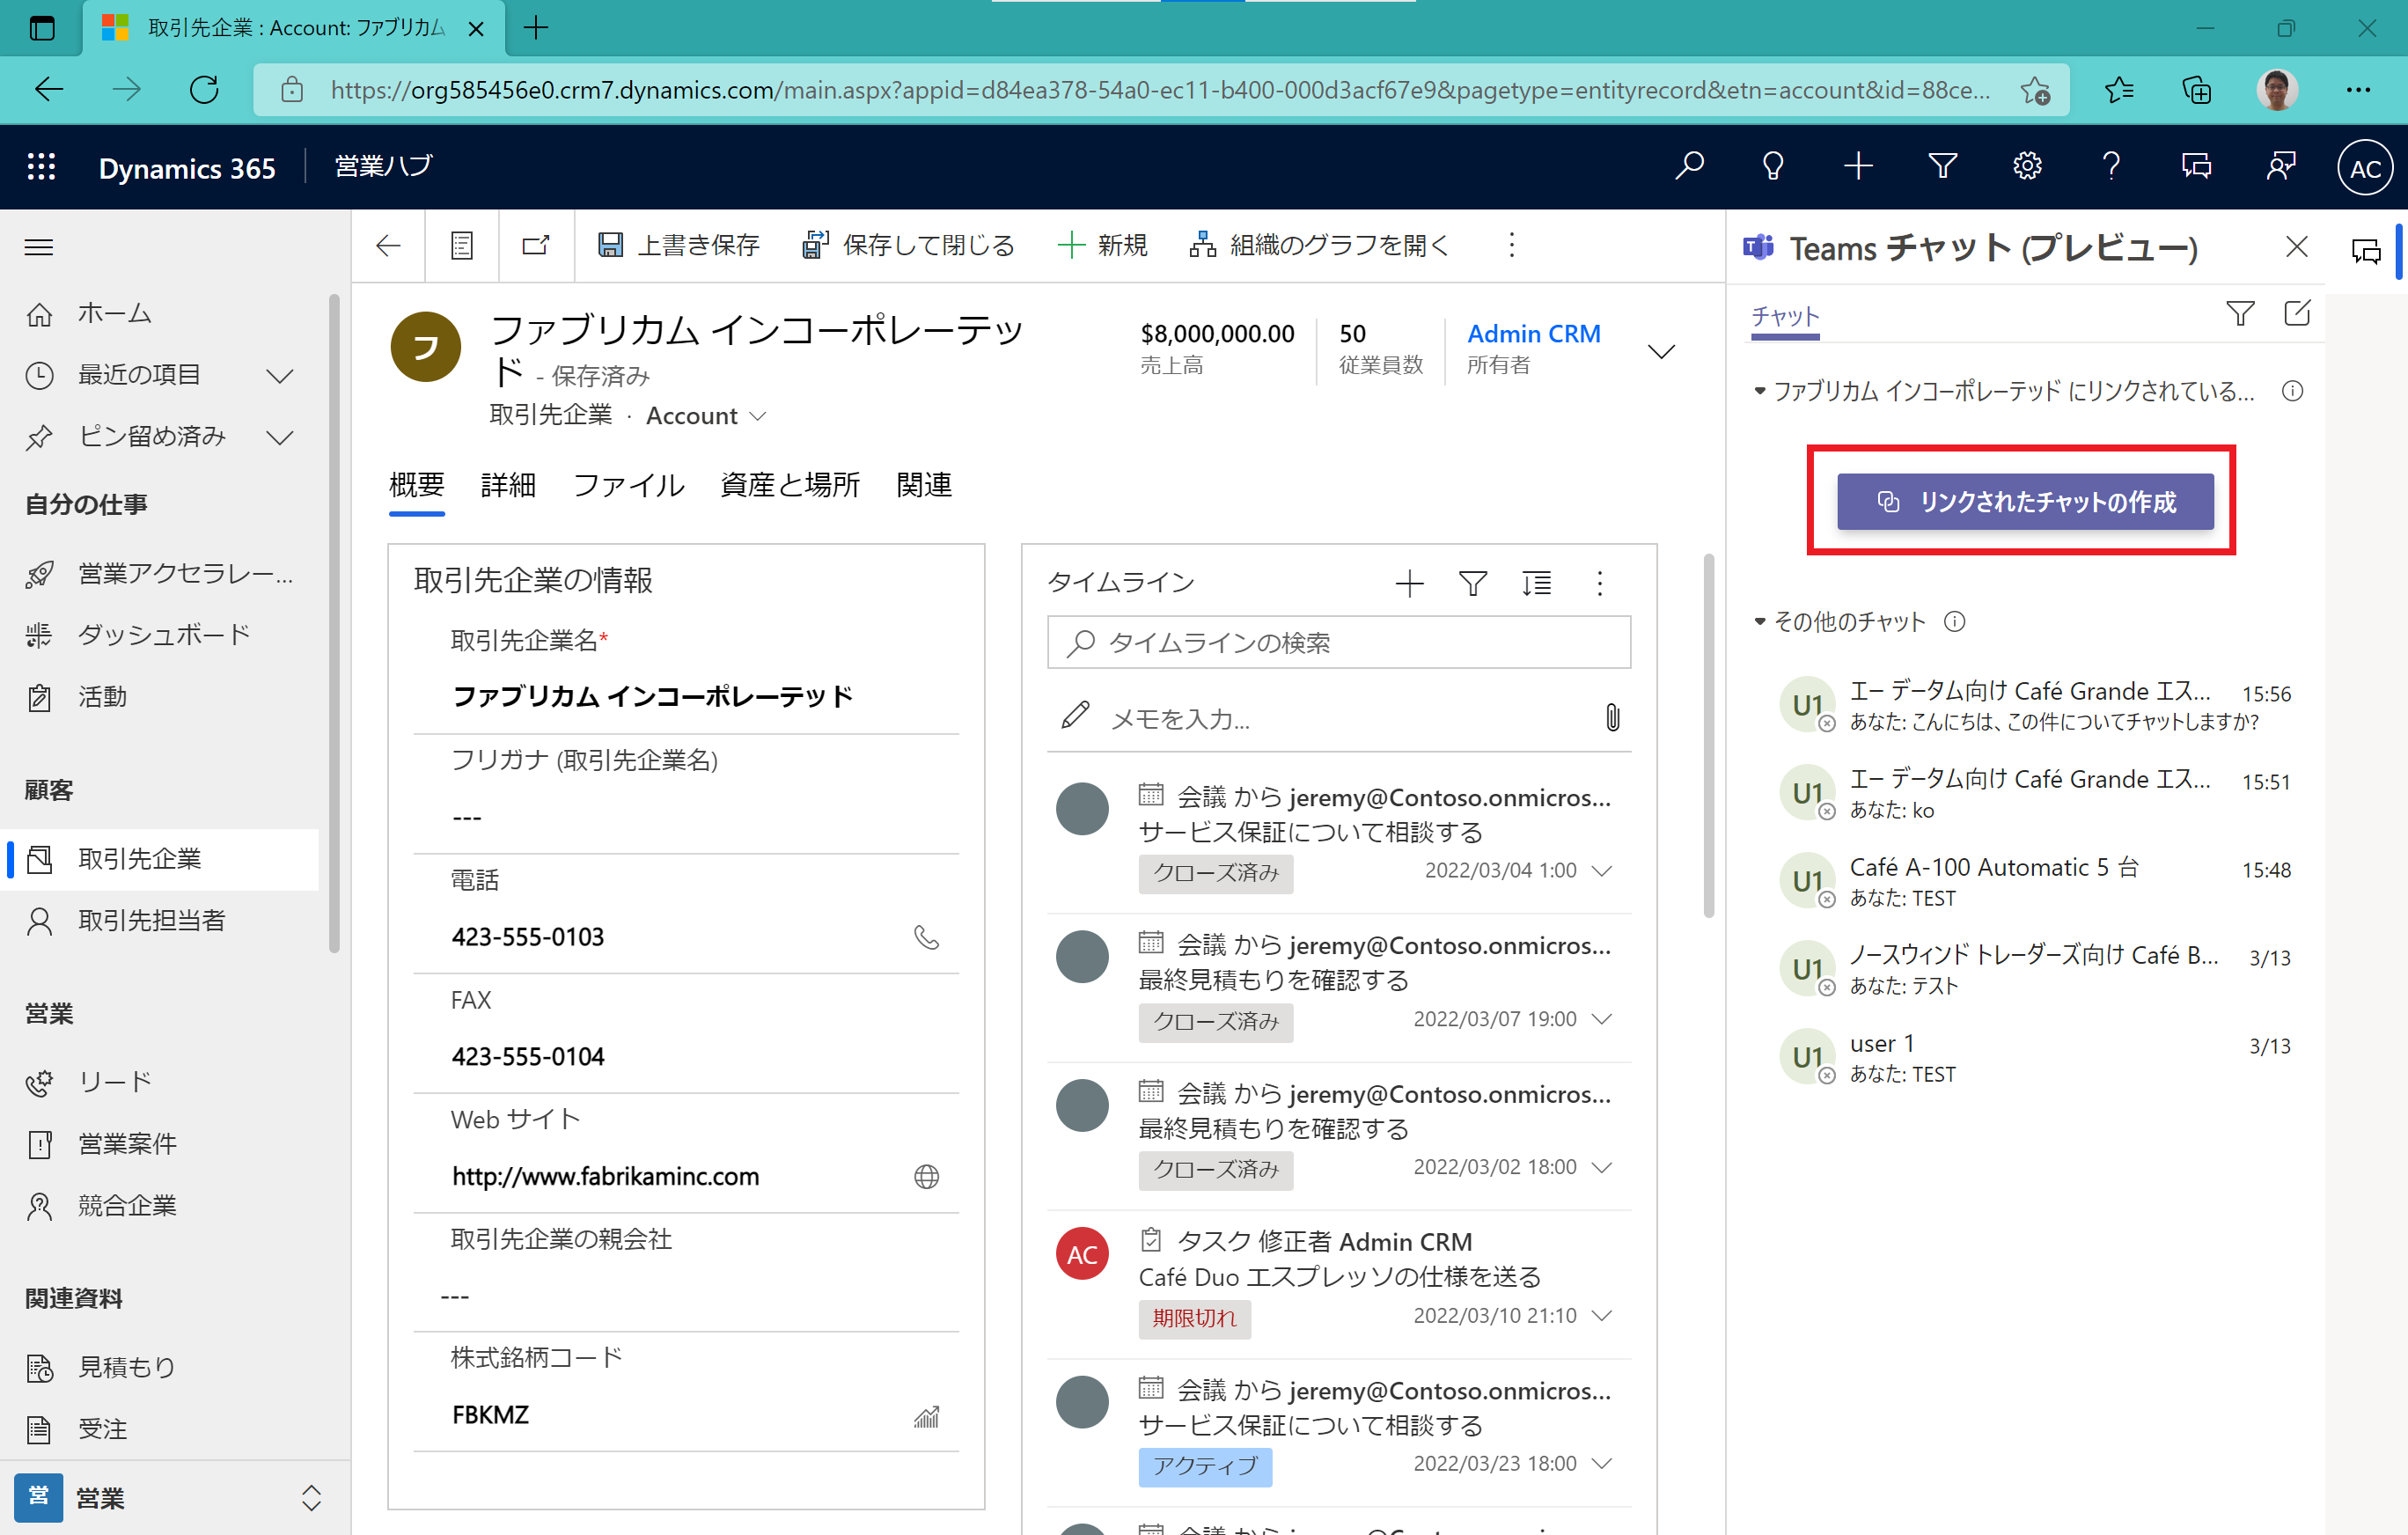
Task: Open the record set list icon
Action: pyautogui.click(x=462, y=245)
